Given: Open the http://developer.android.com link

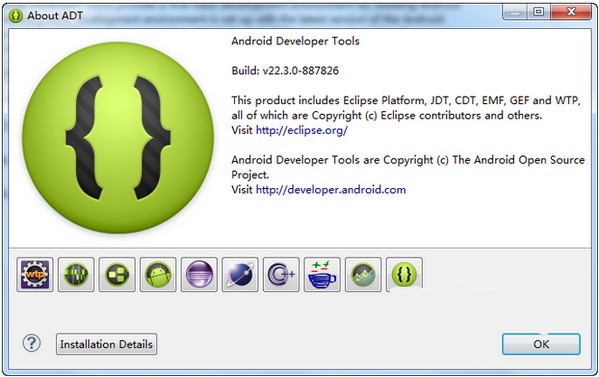Looking at the screenshot, I should tap(331, 190).
